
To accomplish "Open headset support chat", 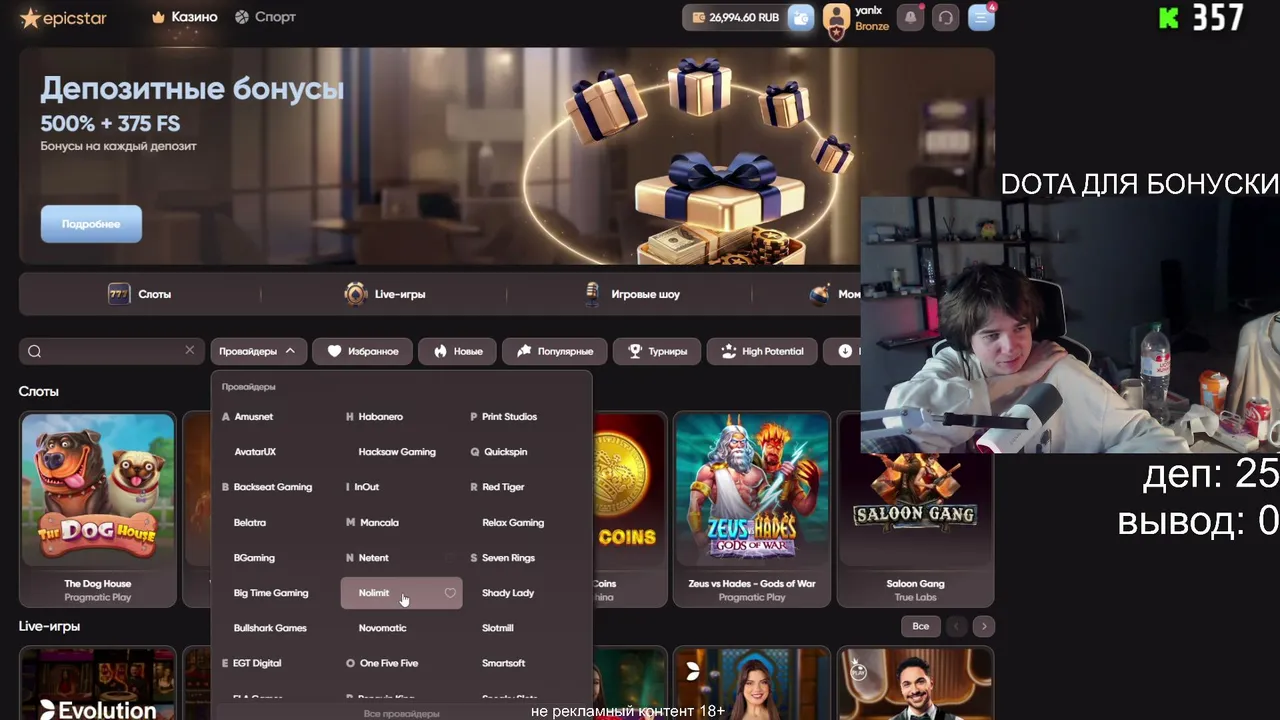I will [945, 17].
